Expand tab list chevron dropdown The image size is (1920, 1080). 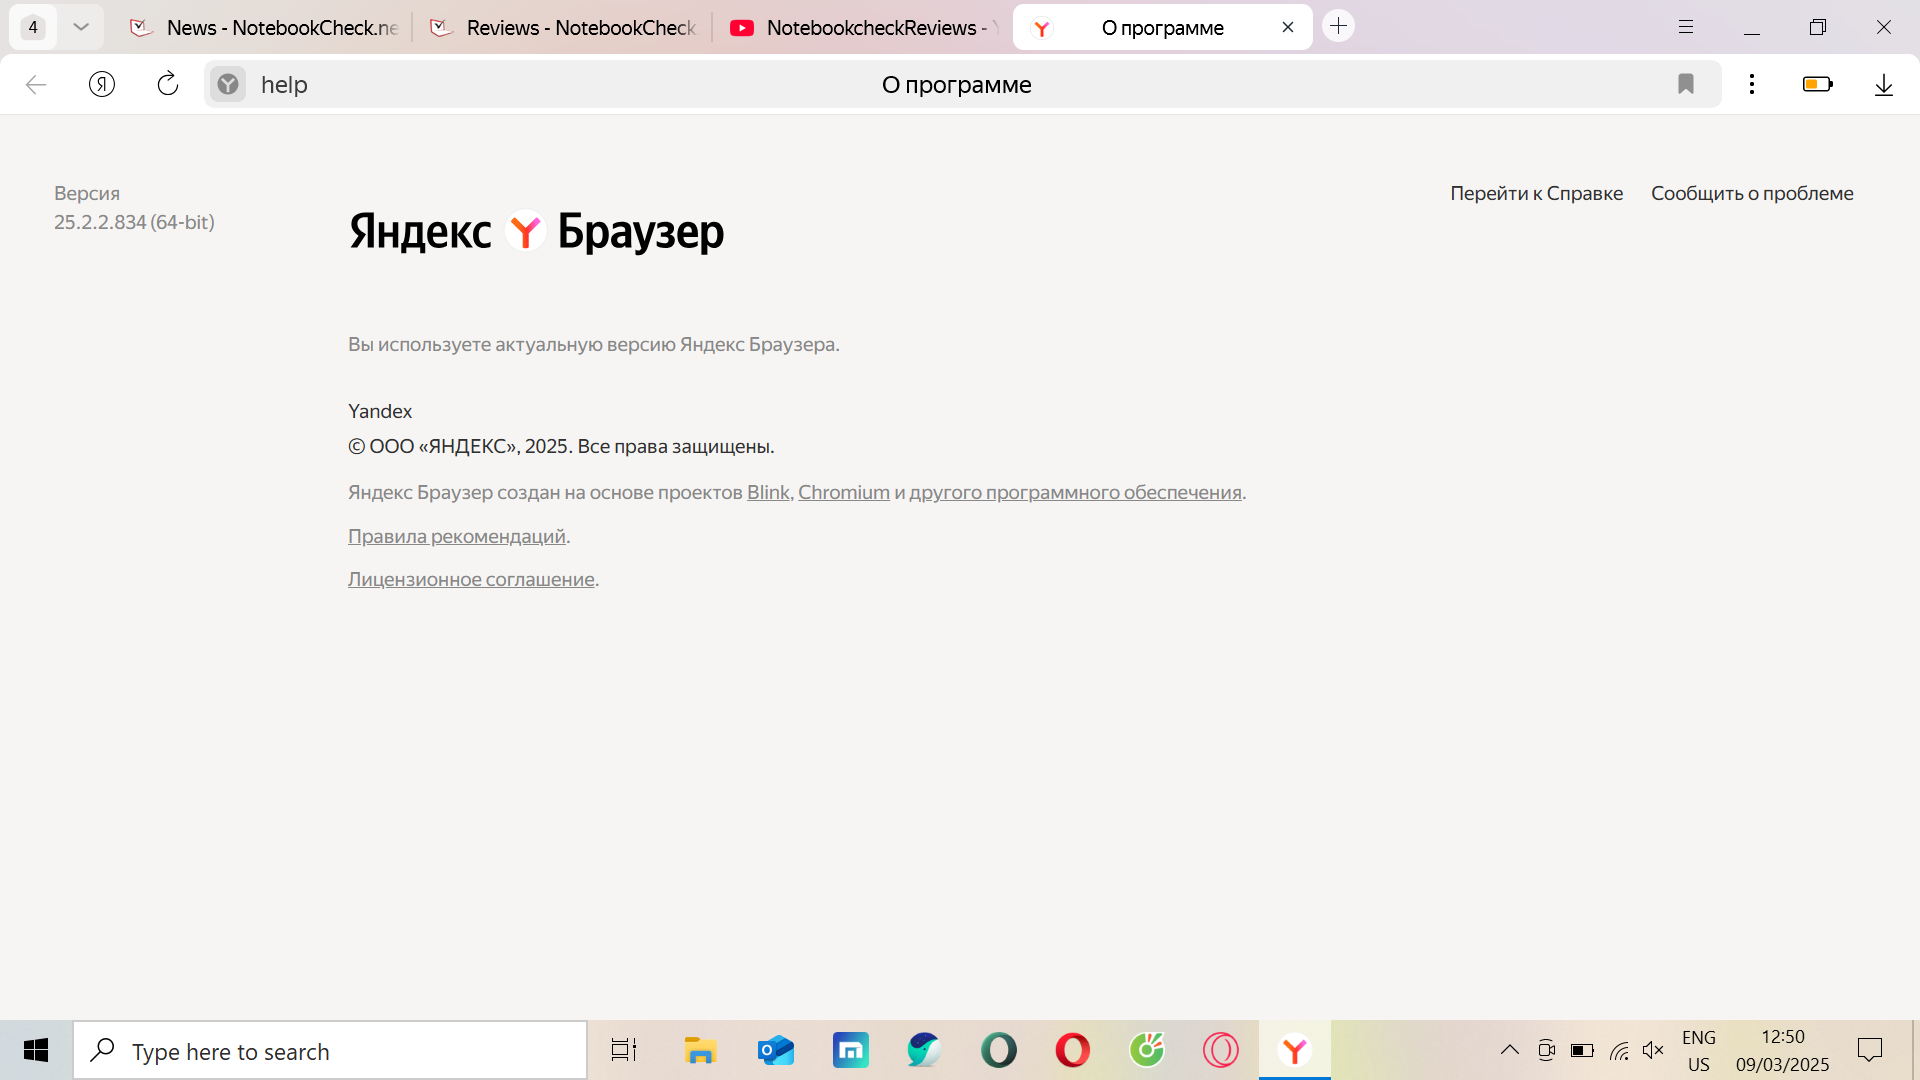(81, 27)
